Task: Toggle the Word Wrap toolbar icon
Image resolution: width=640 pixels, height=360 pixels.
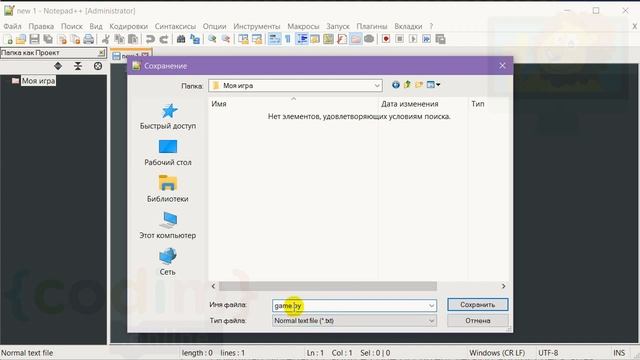Action: [x=274, y=39]
